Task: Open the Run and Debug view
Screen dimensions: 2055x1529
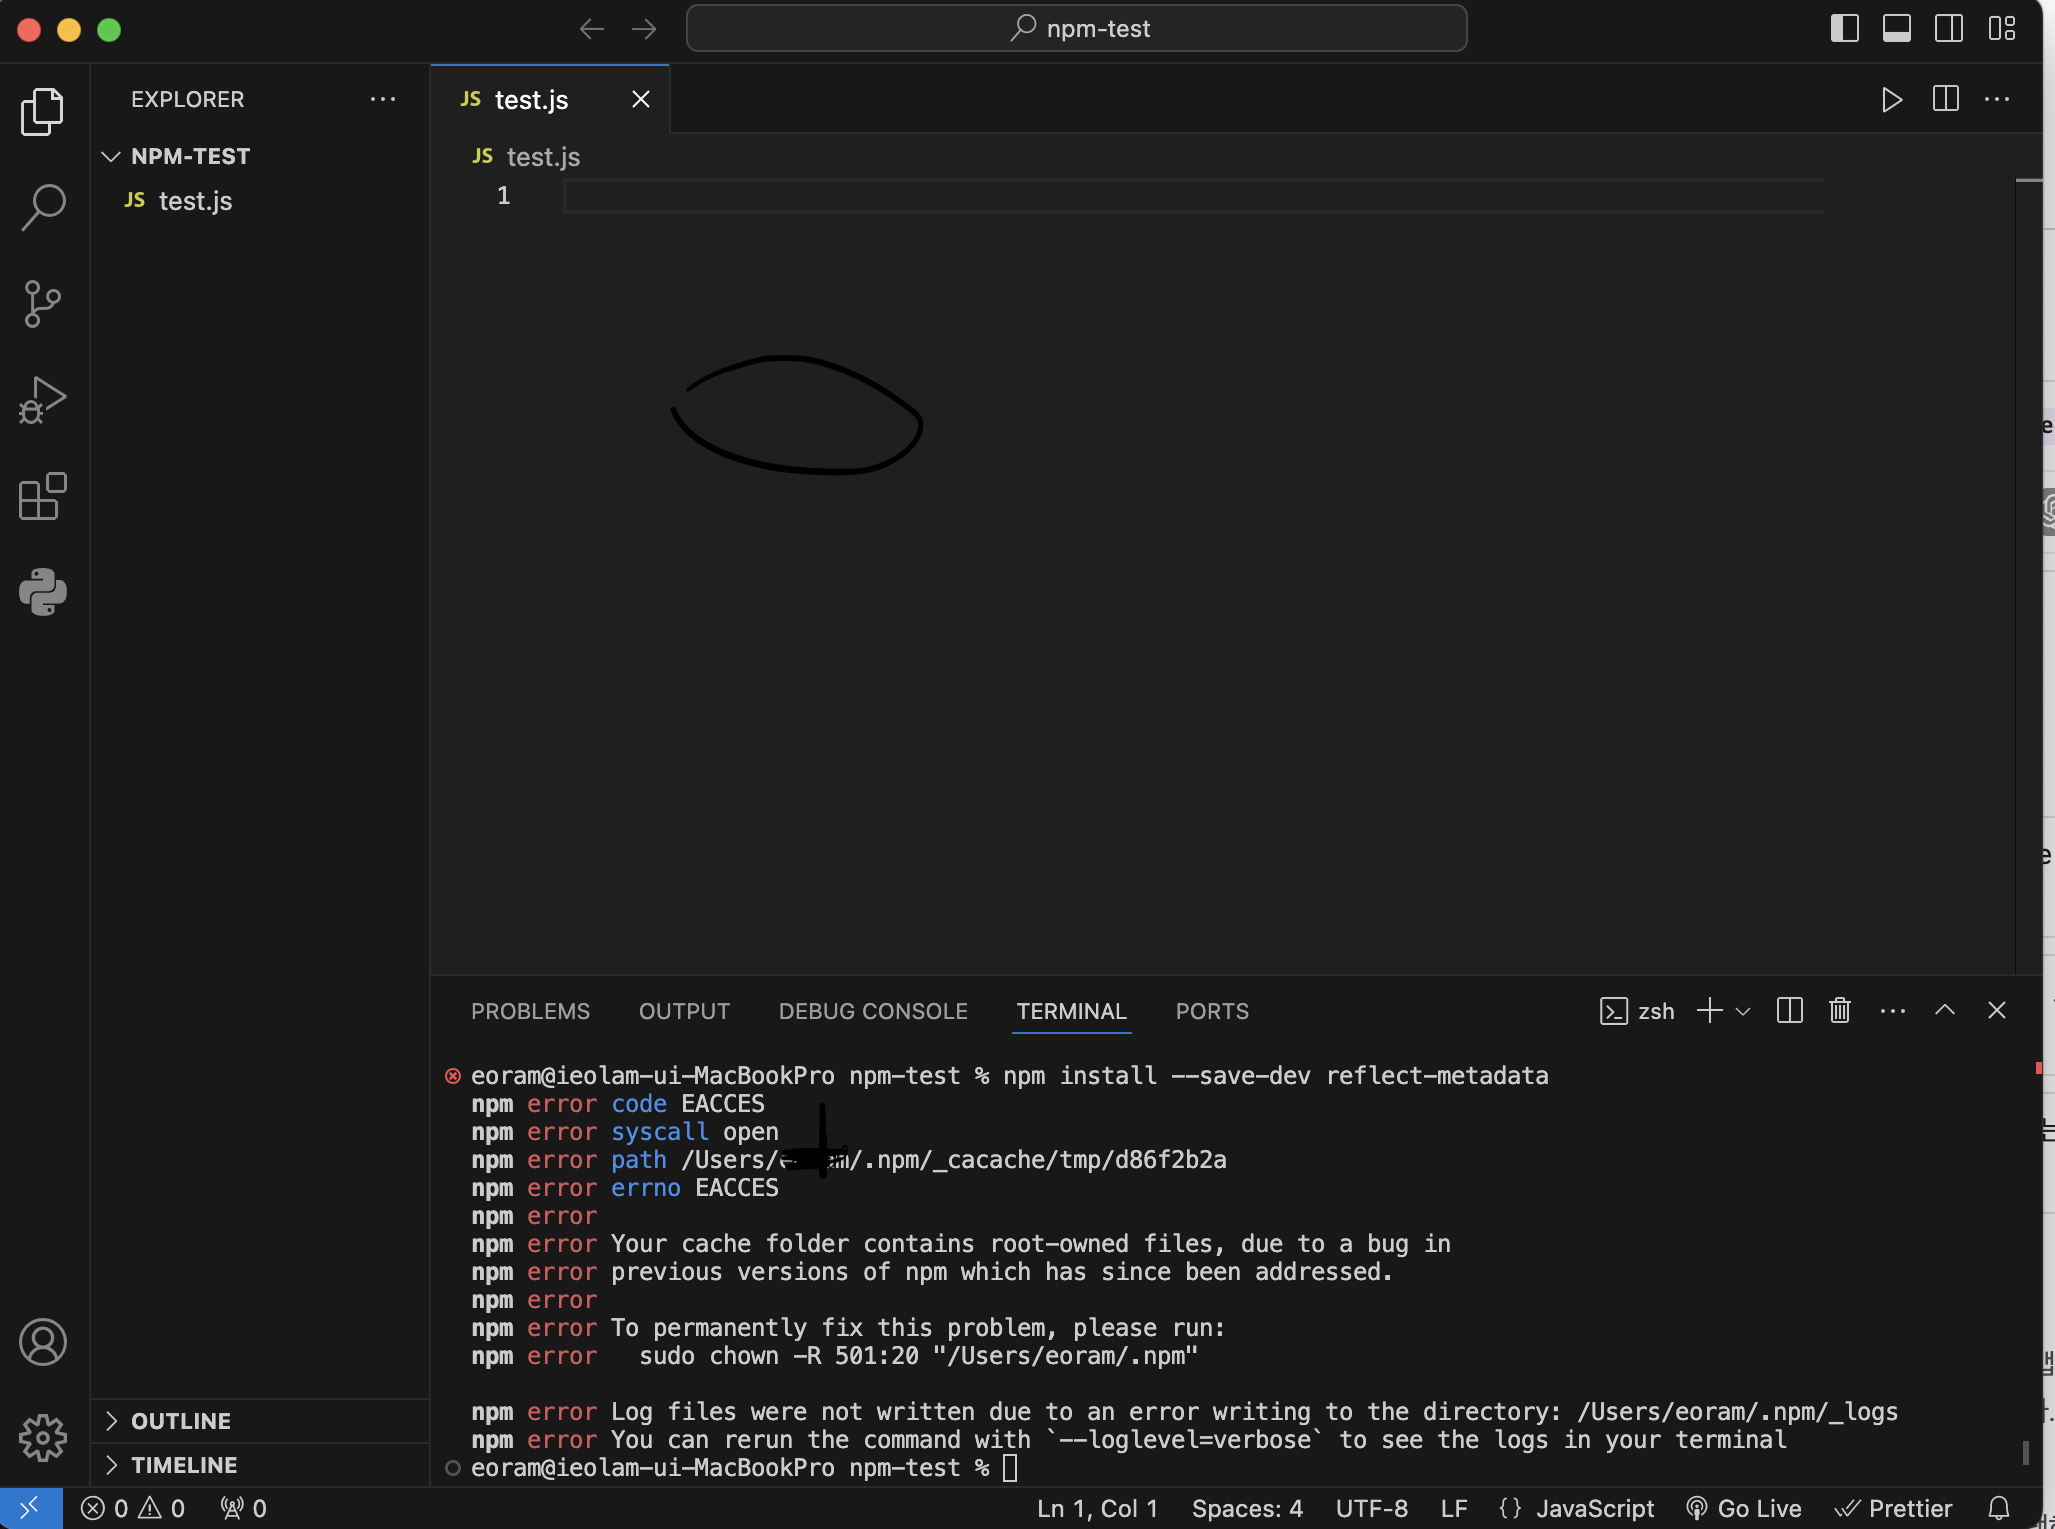Action: pyautogui.click(x=43, y=400)
